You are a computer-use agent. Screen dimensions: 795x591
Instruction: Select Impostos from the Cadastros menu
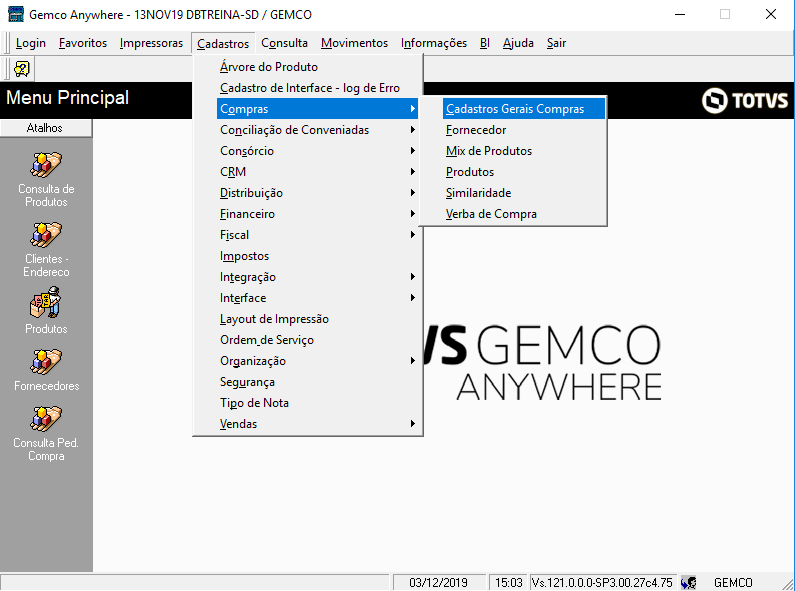(307, 256)
